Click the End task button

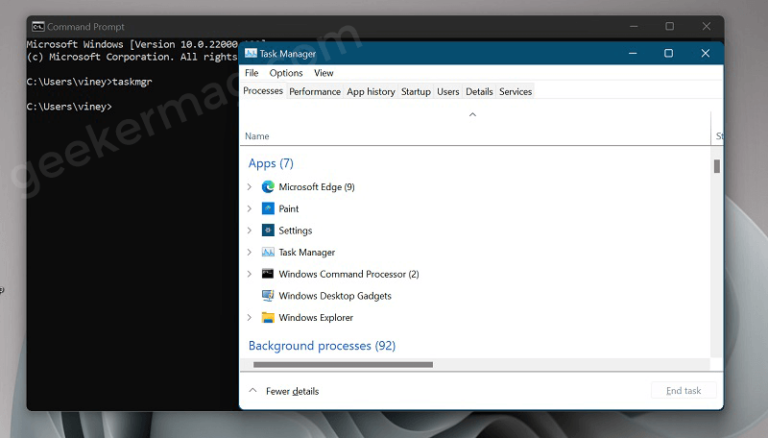point(683,390)
